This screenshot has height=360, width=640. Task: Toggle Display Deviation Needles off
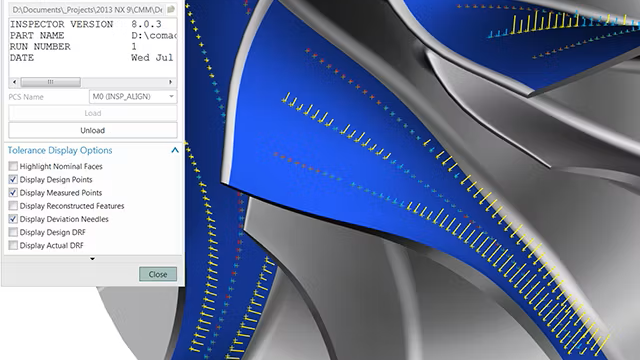point(13,219)
